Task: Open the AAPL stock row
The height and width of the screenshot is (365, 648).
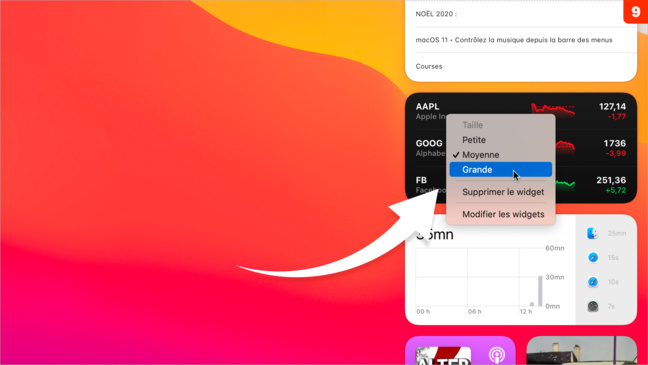Action: [x=521, y=111]
